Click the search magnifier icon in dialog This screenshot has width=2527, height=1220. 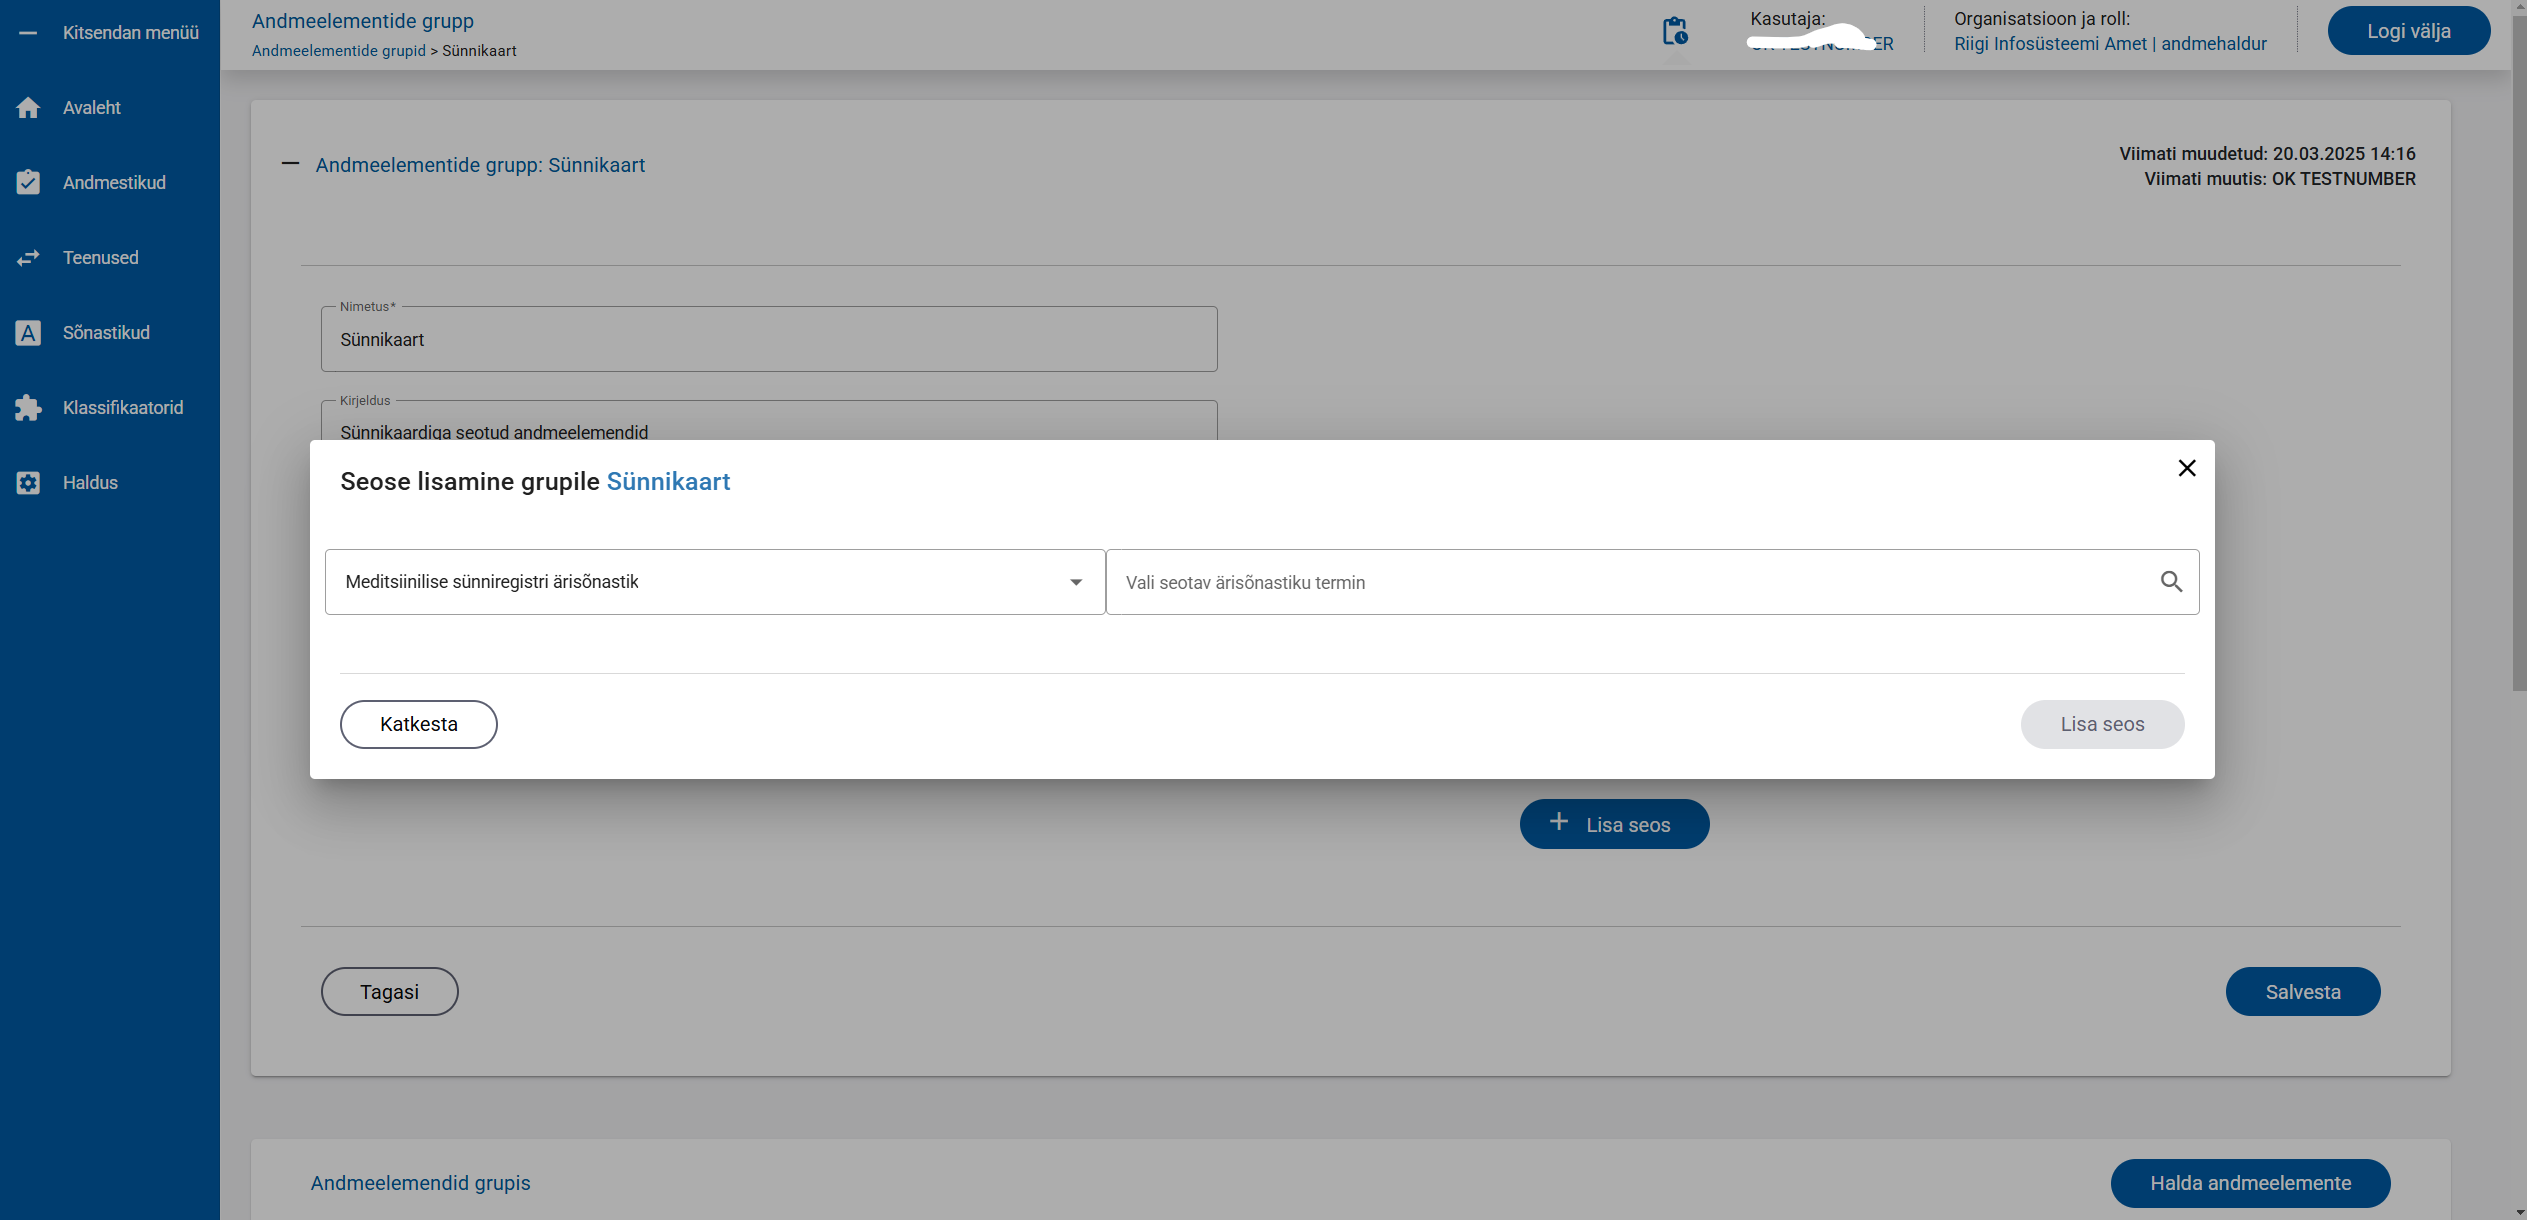2171,582
